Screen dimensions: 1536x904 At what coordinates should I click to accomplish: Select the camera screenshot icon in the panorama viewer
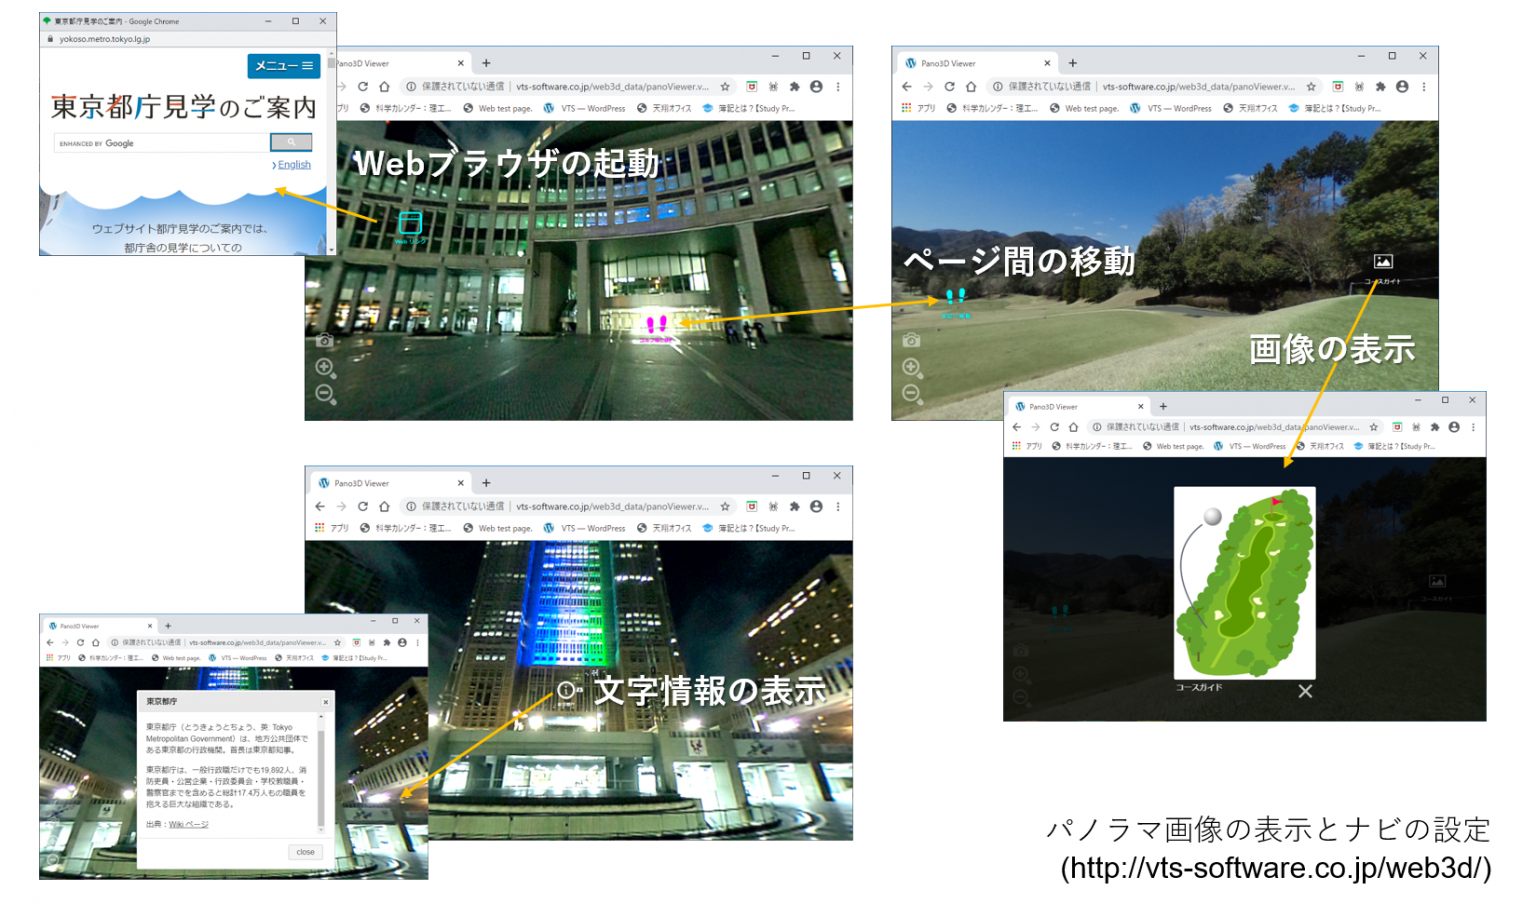click(324, 340)
